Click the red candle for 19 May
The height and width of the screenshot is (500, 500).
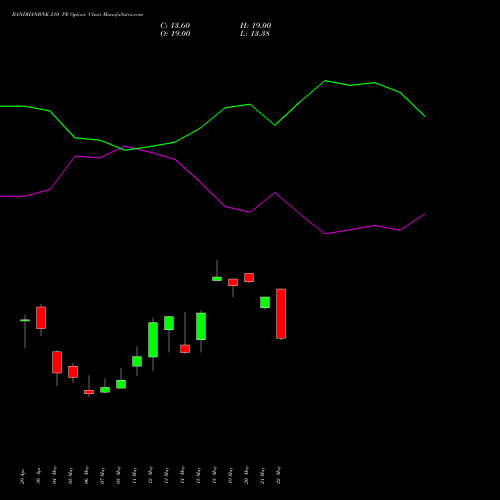[233, 282]
